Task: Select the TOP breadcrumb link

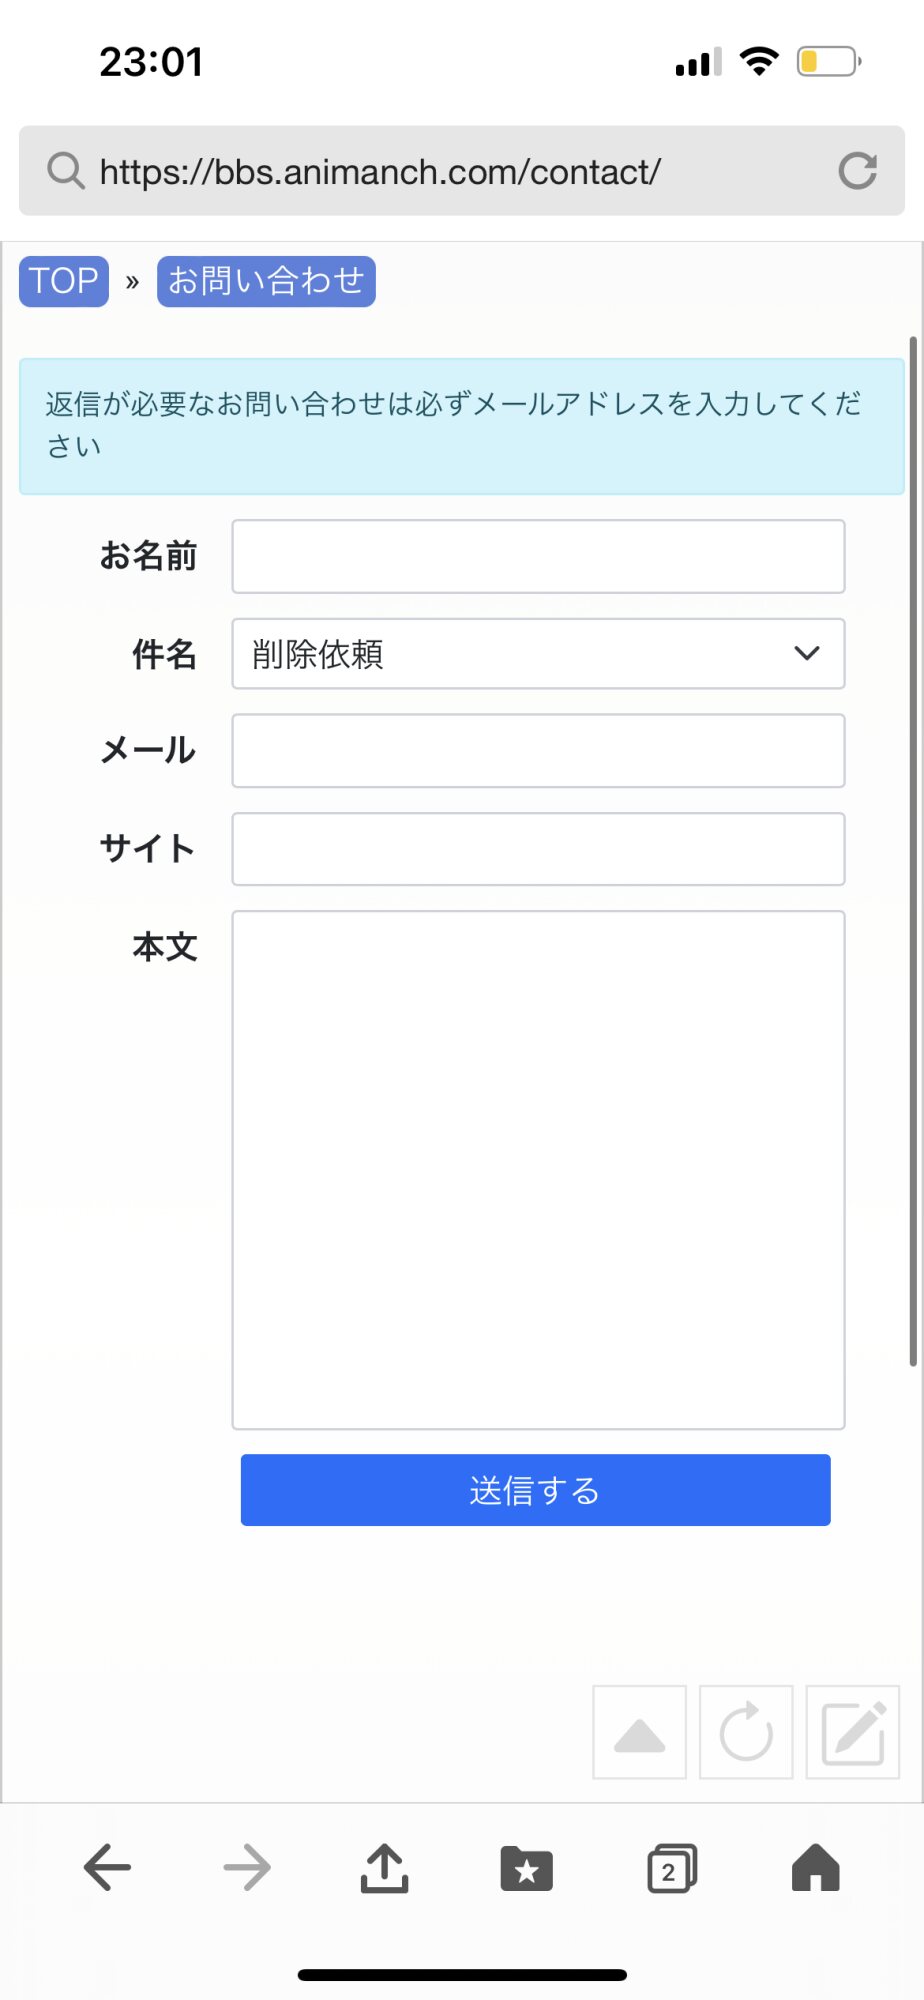Action: point(64,281)
